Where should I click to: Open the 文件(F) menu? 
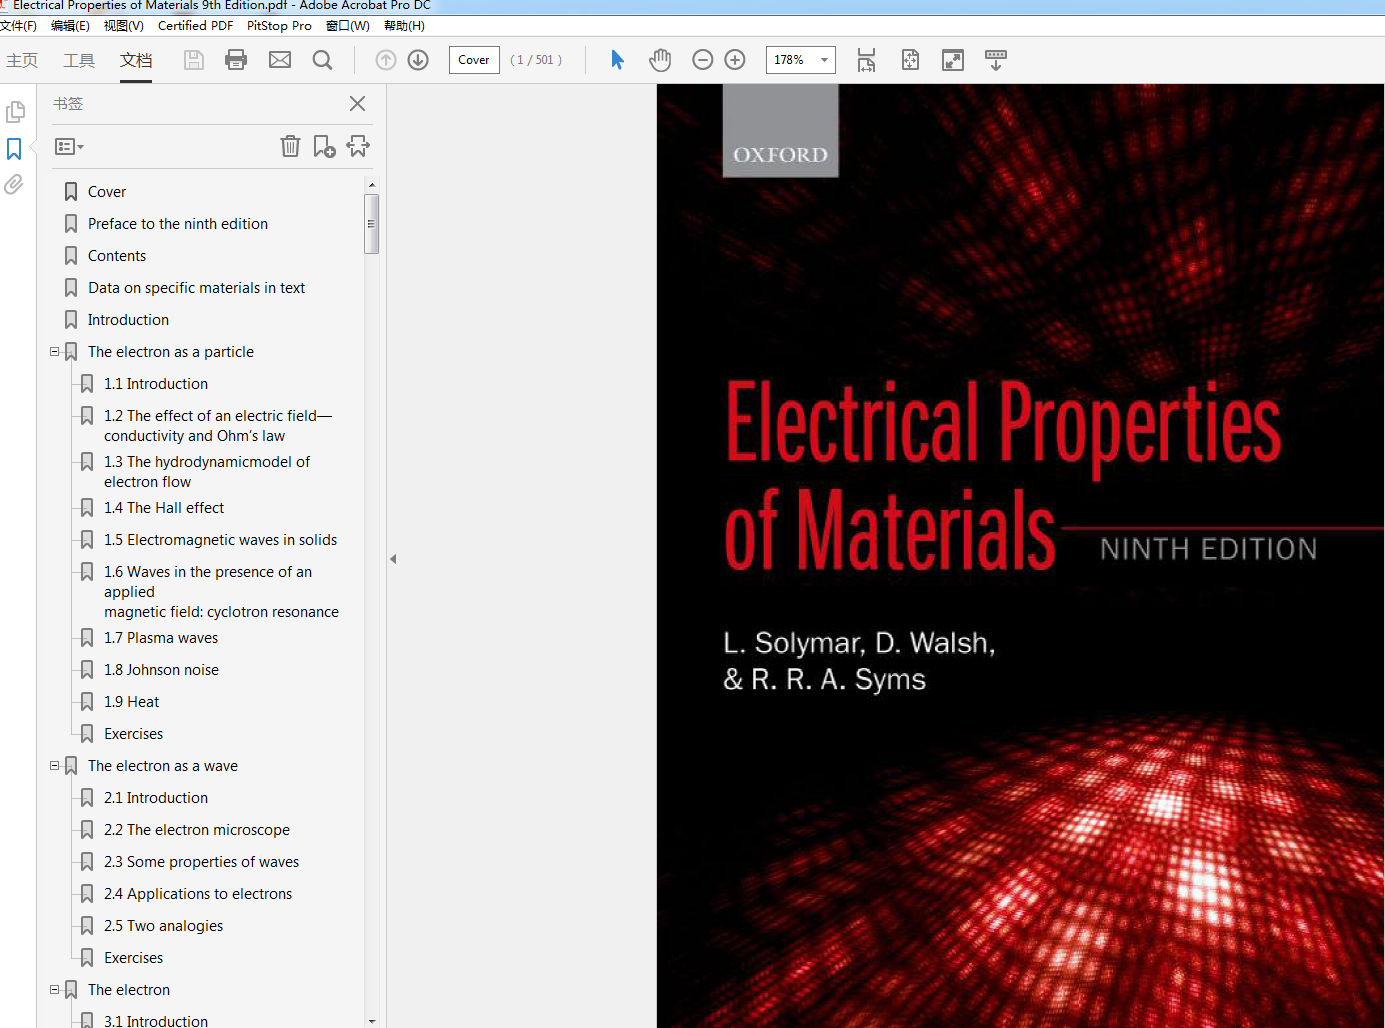click(x=18, y=26)
